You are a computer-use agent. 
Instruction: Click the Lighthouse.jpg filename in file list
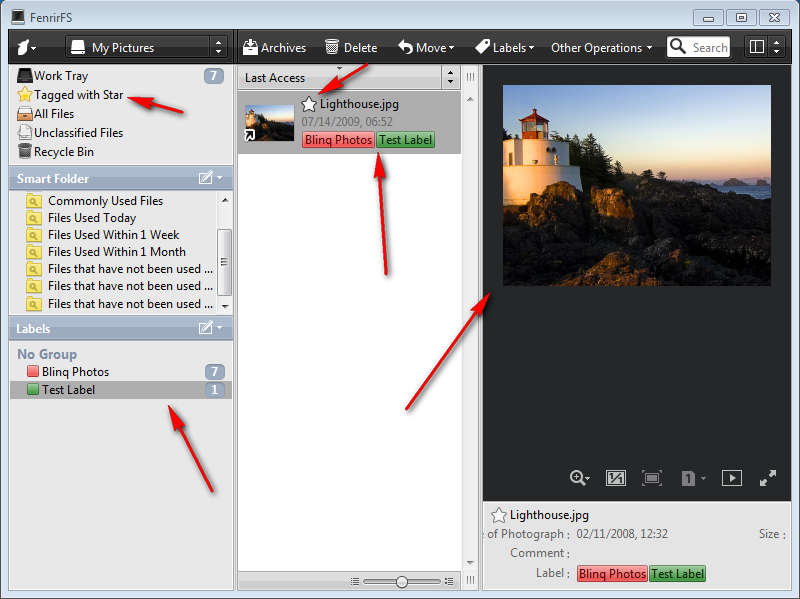pos(359,104)
